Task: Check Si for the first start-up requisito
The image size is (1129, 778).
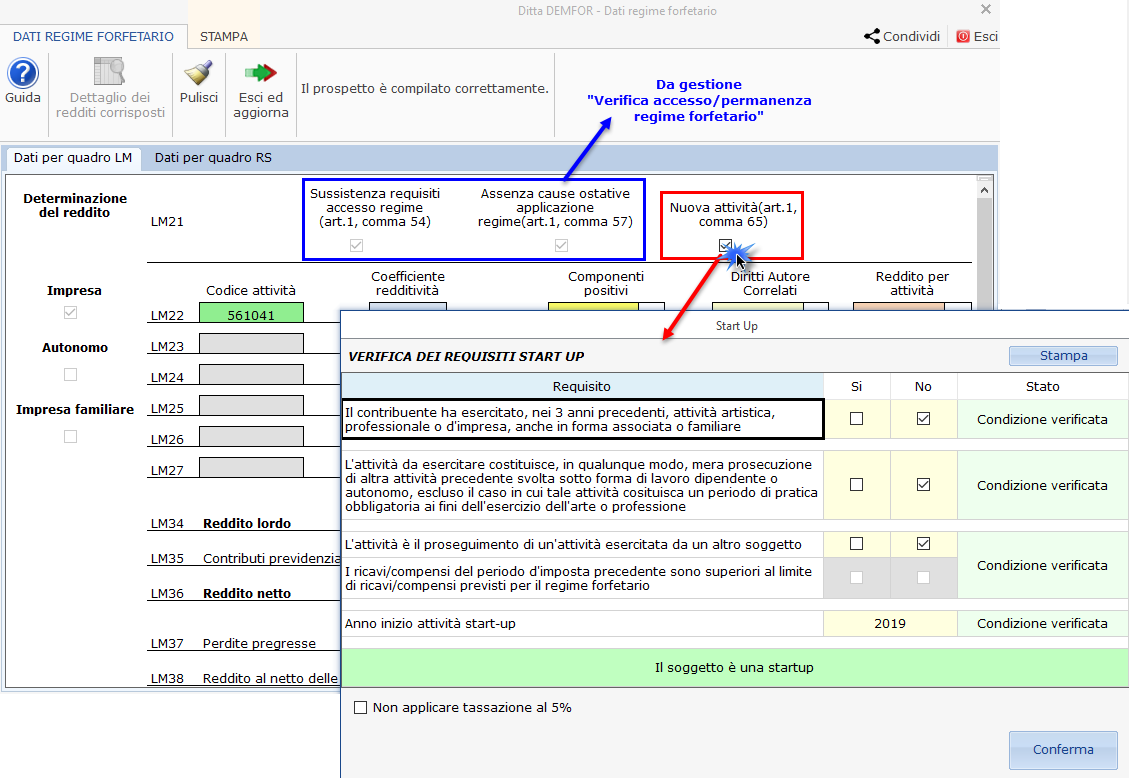Action: [x=856, y=418]
